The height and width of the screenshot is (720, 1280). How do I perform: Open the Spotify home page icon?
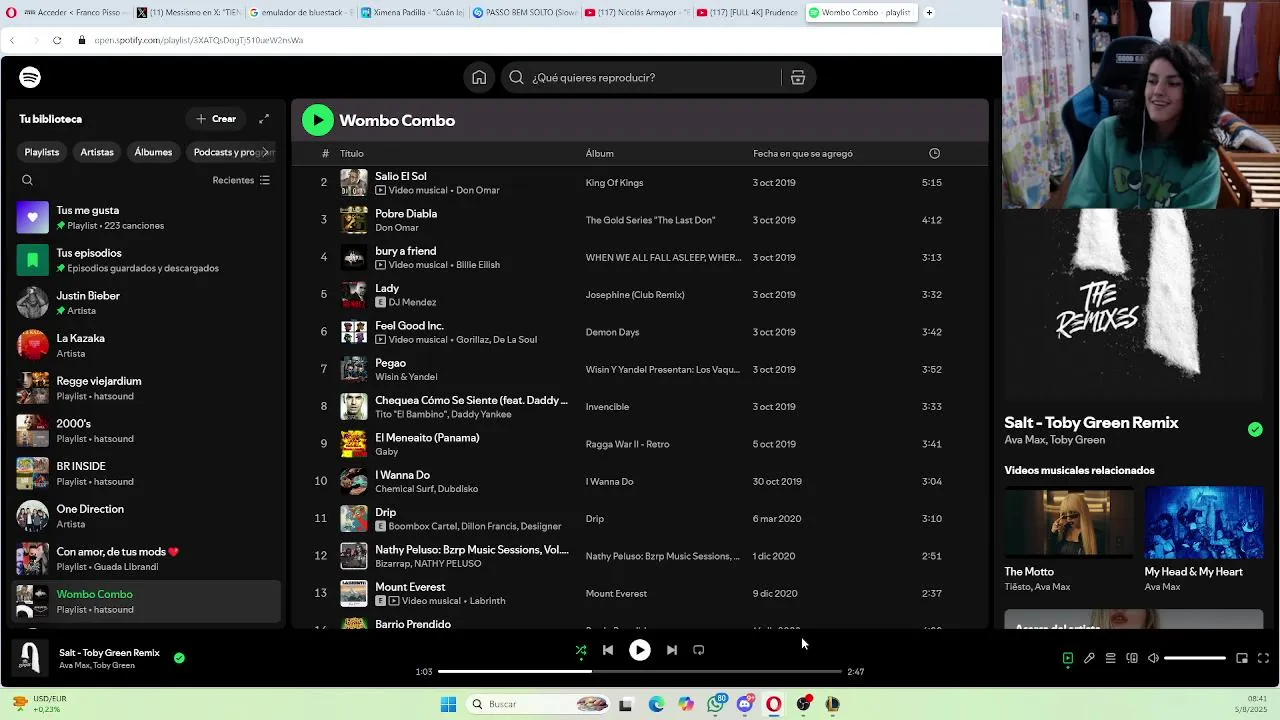tap(479, 78)
